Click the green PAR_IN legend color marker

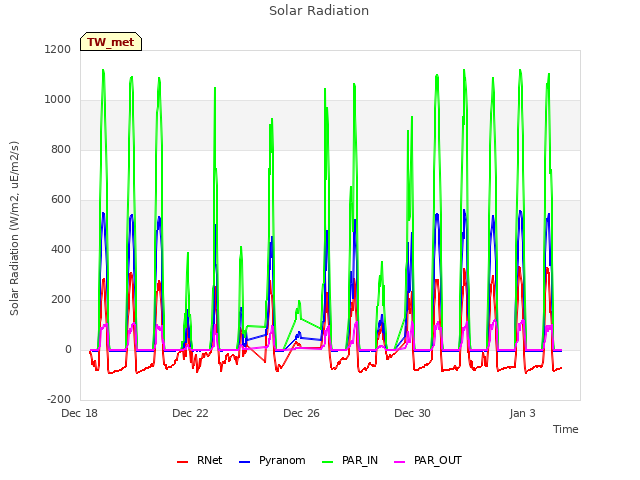328,462
